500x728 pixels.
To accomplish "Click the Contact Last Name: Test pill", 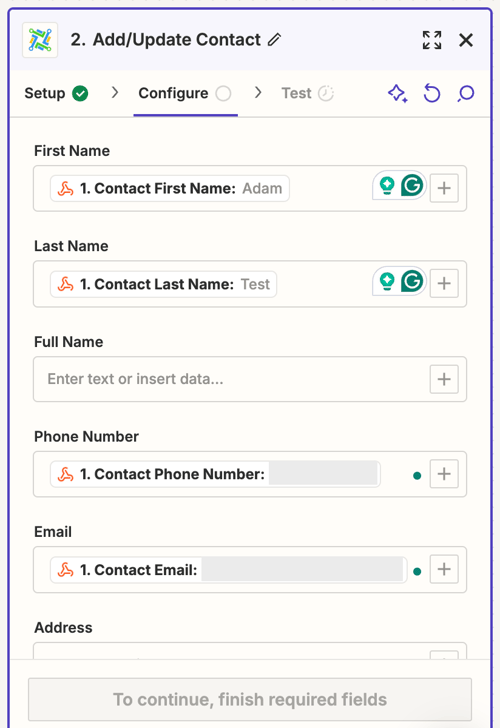I will click(163, 284).
